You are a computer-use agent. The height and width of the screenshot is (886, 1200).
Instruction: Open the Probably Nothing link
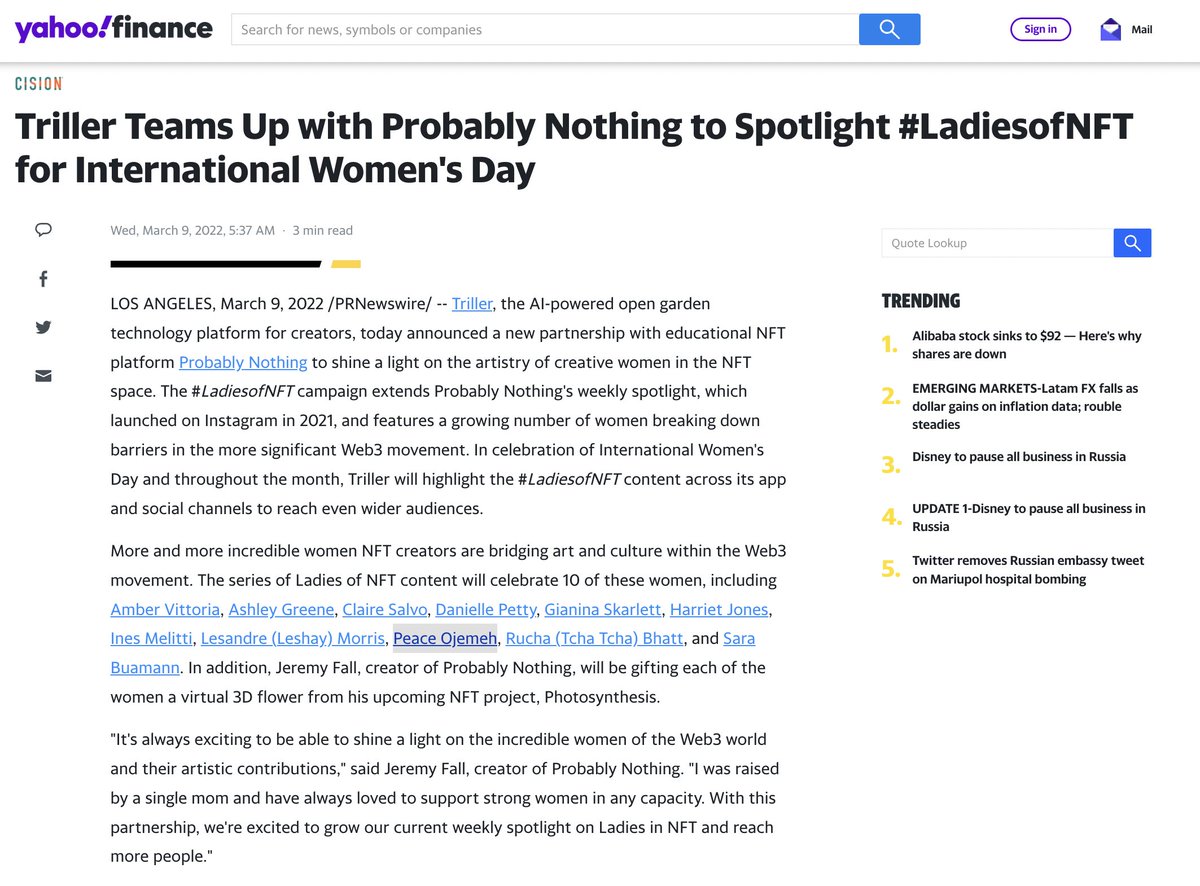point(243,362)
